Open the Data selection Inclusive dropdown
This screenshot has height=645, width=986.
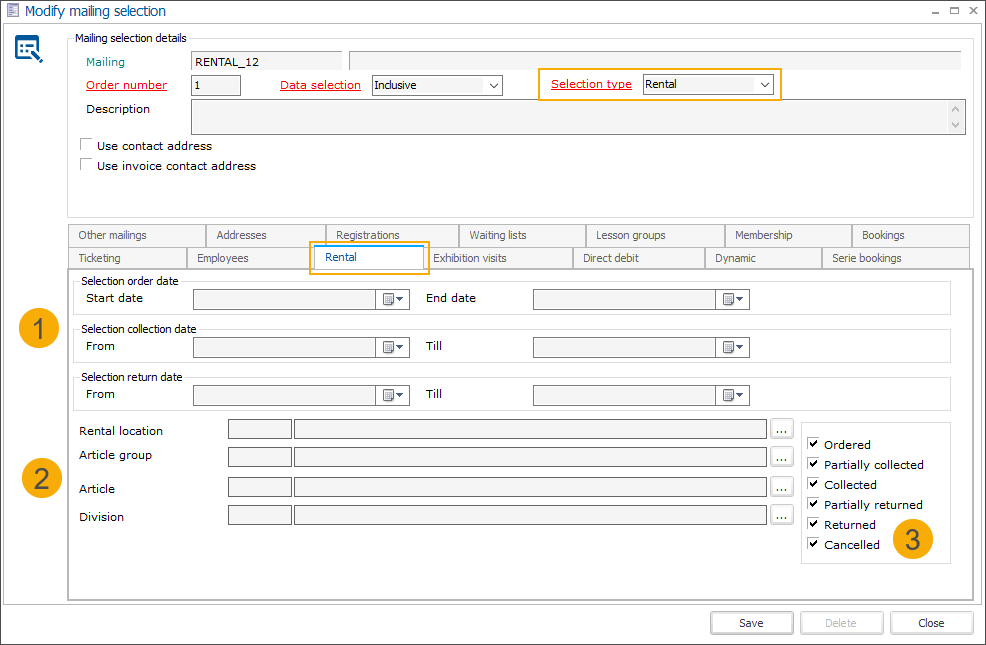(x=493, y=86)
